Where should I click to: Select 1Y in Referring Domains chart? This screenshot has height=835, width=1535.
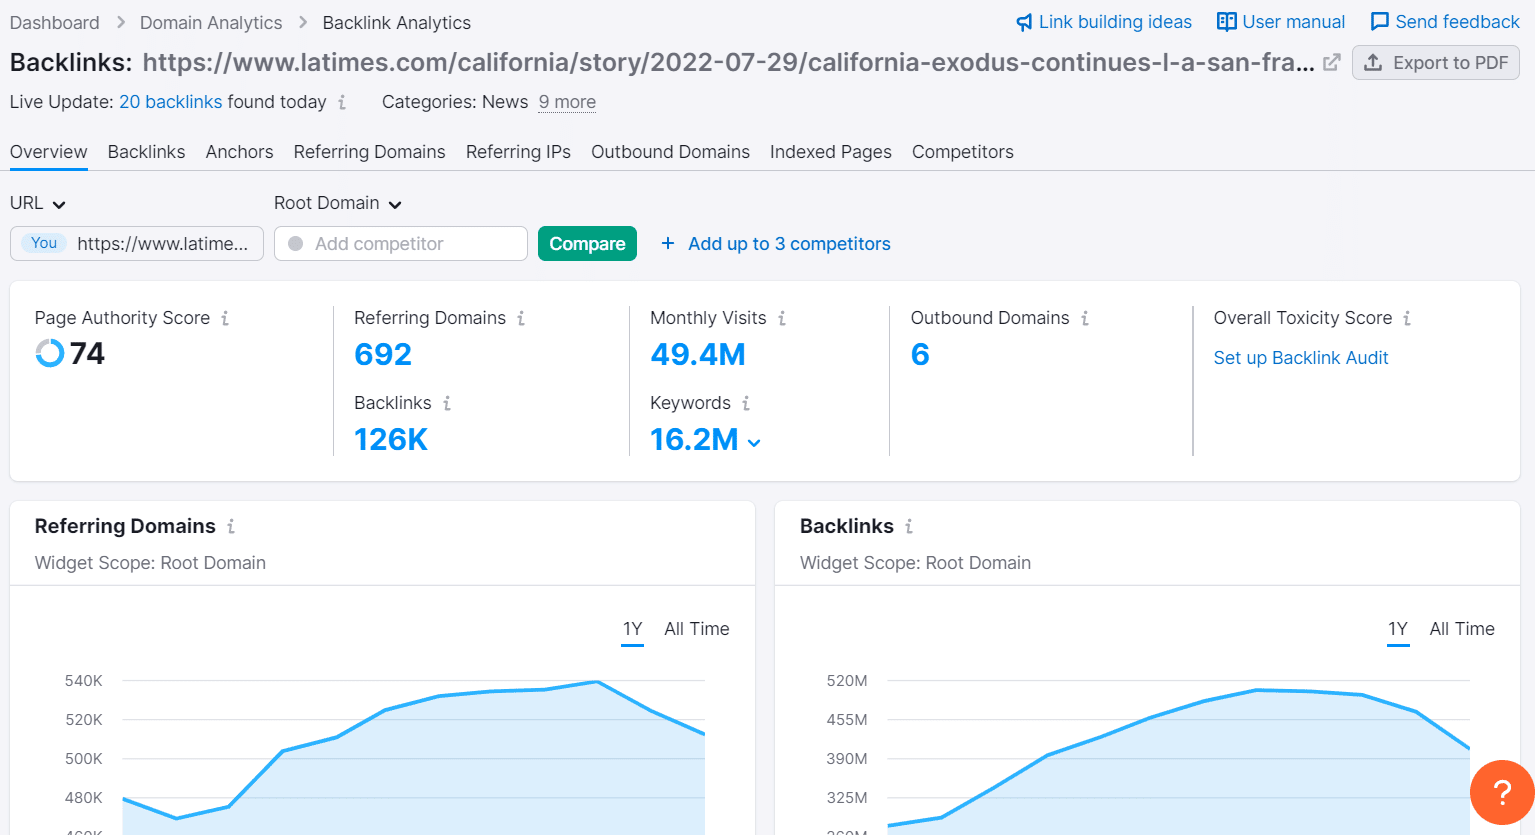point(632,629)
